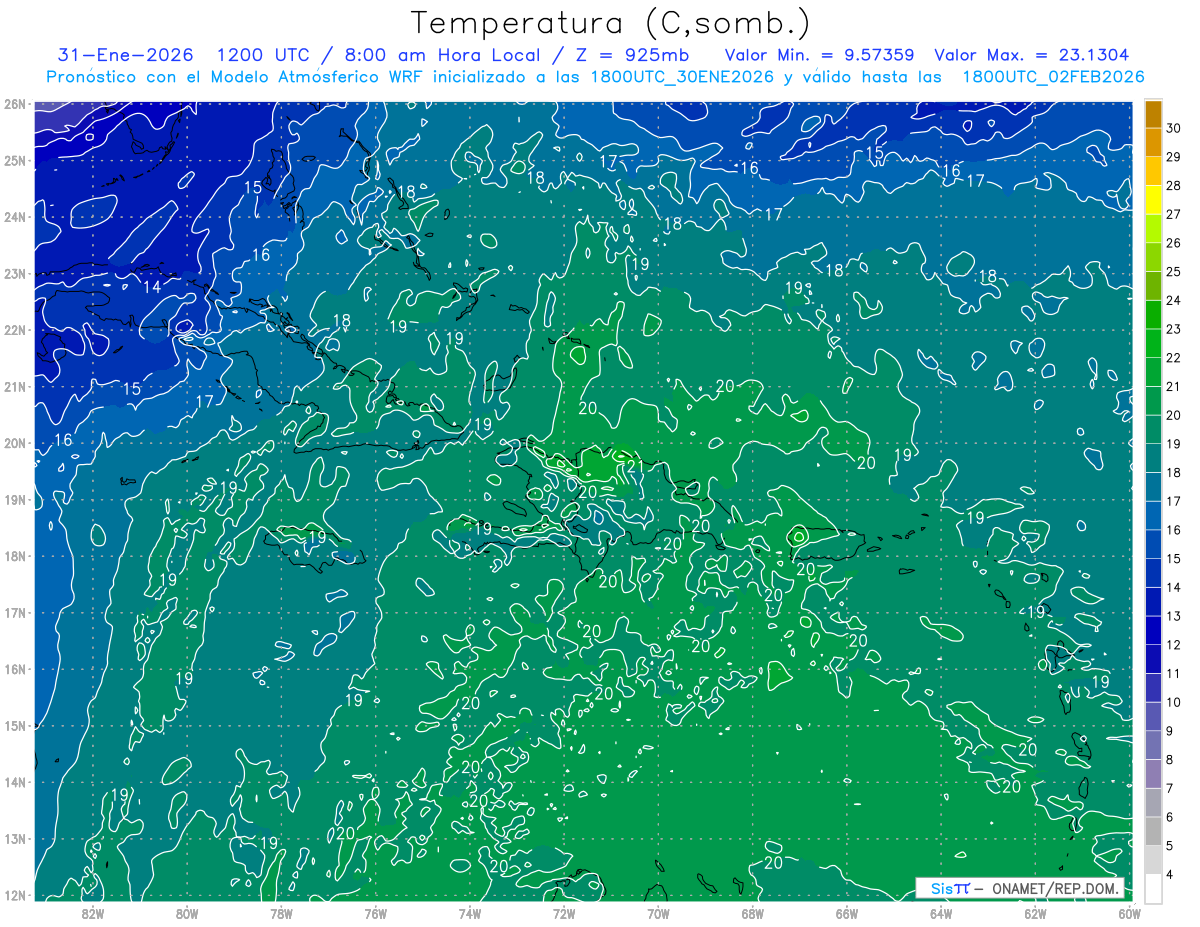1200x927 pixels.
Task: Click the '20N' latitude axis label
Action: 14,443
